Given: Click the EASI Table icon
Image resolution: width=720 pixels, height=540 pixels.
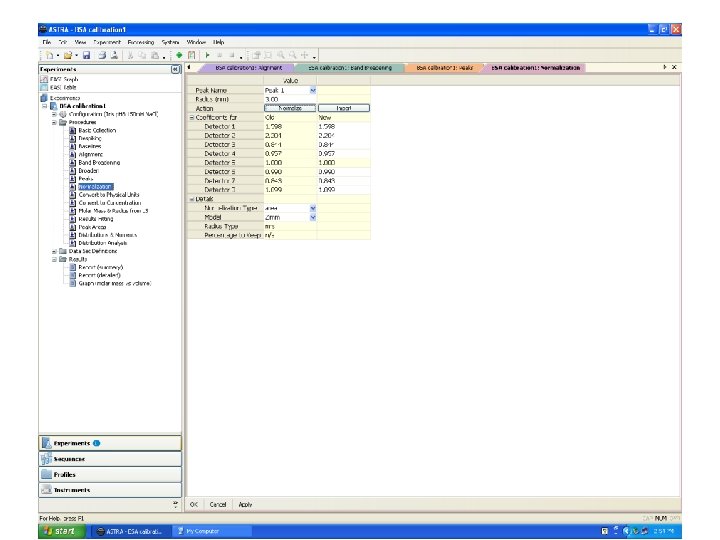Looking at the screenshot, I should [44, 87].
